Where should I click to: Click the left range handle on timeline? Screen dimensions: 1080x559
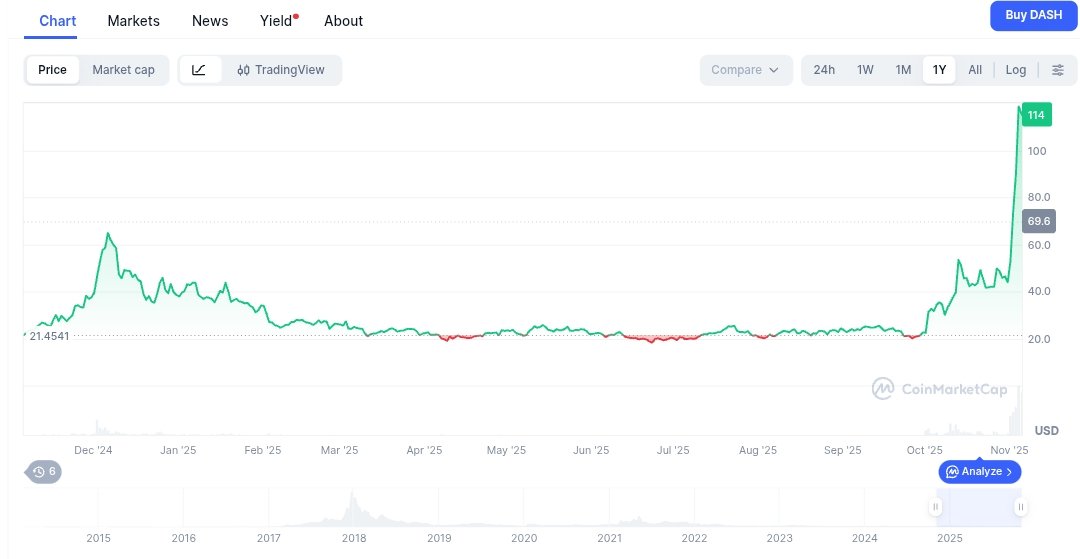tap(936, 507)
